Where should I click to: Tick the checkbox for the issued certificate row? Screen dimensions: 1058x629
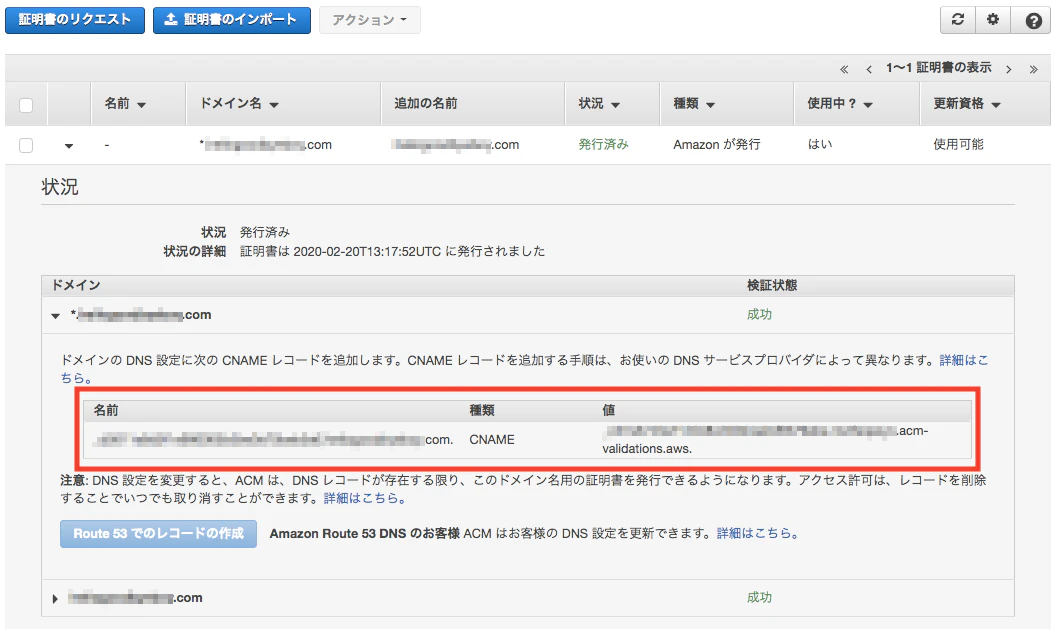tap(26, 145)
